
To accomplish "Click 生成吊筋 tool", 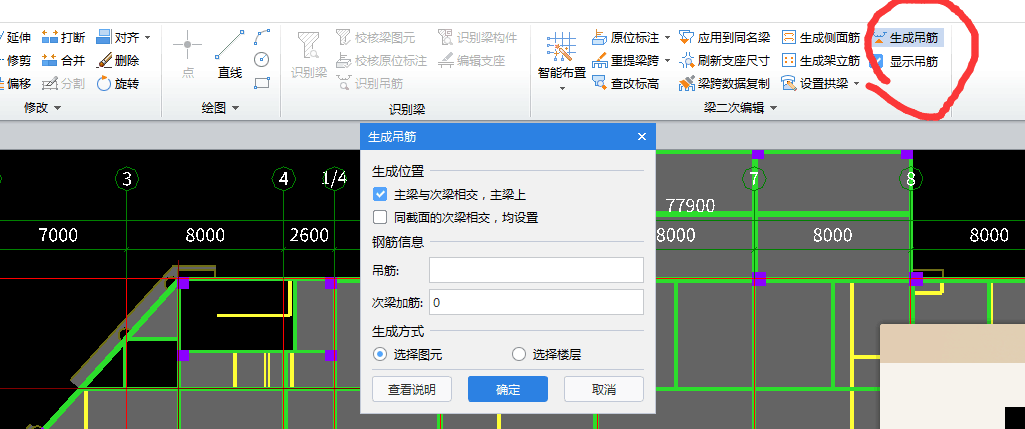I will point(906,37).
